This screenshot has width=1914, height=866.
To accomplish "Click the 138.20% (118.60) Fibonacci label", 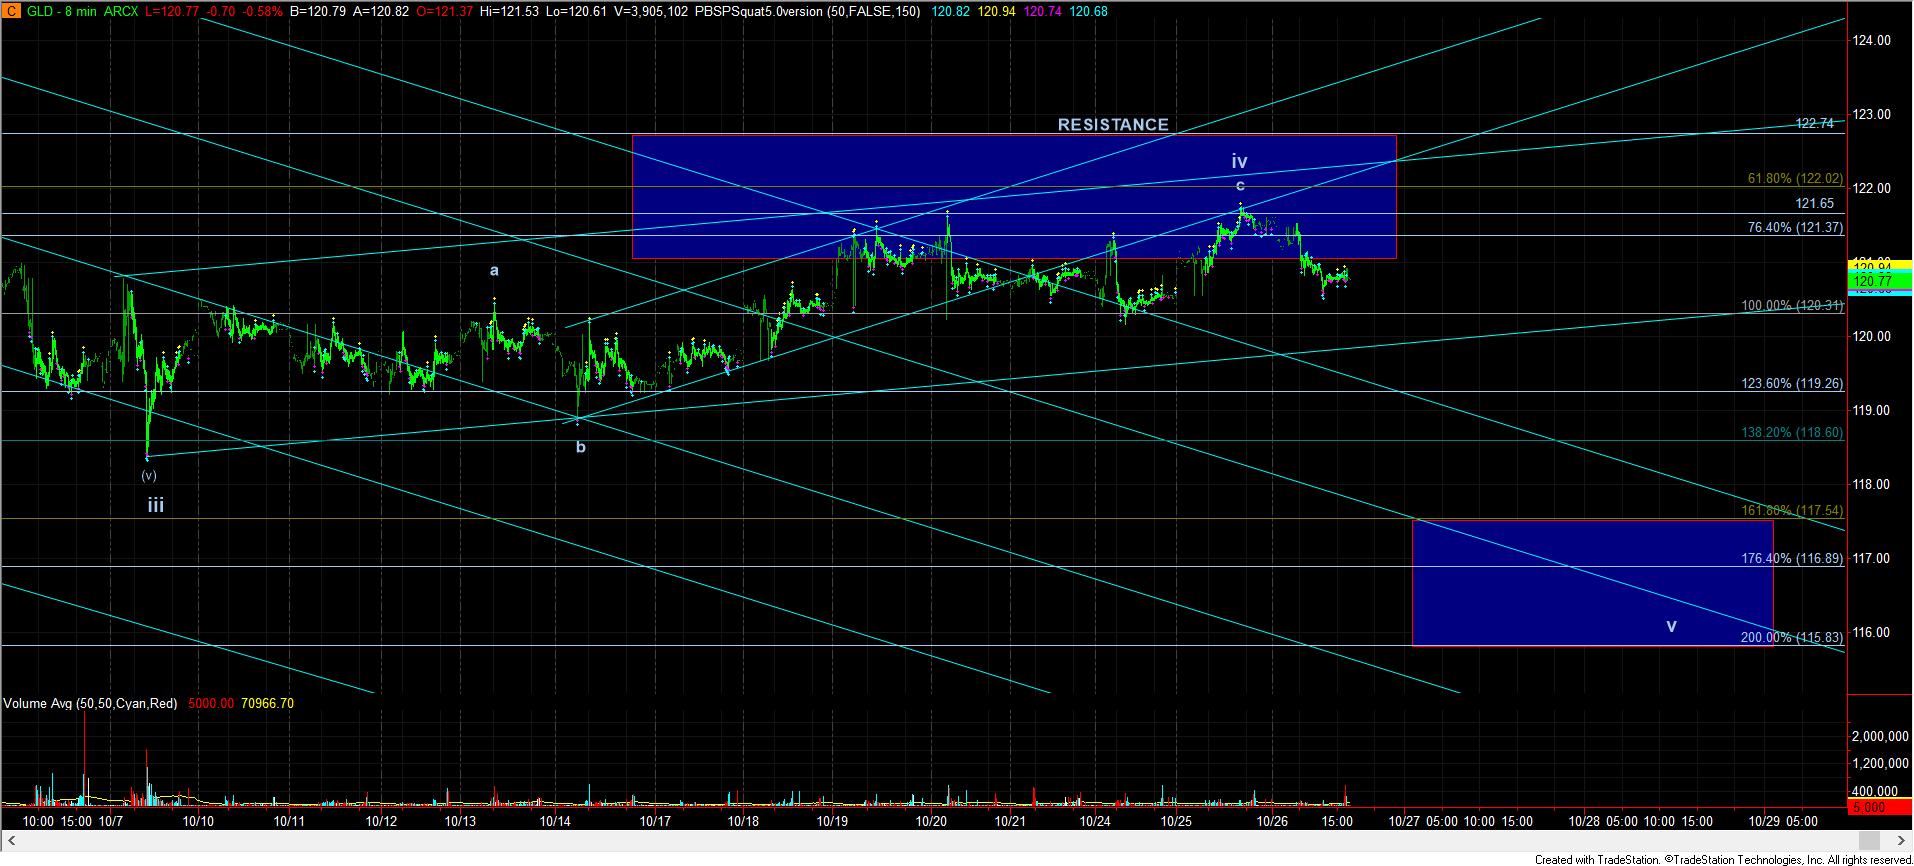I will (x=1792, y=433).
